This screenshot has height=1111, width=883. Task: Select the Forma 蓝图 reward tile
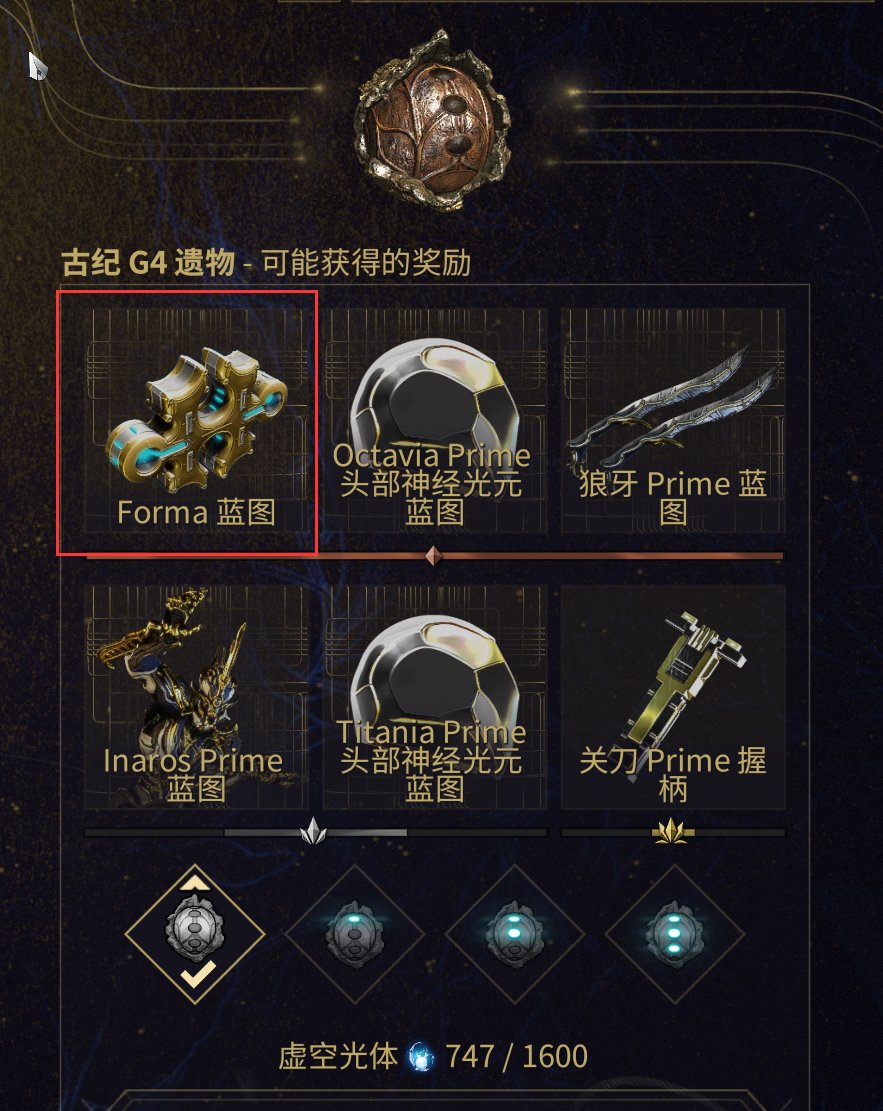coord(196,420)
